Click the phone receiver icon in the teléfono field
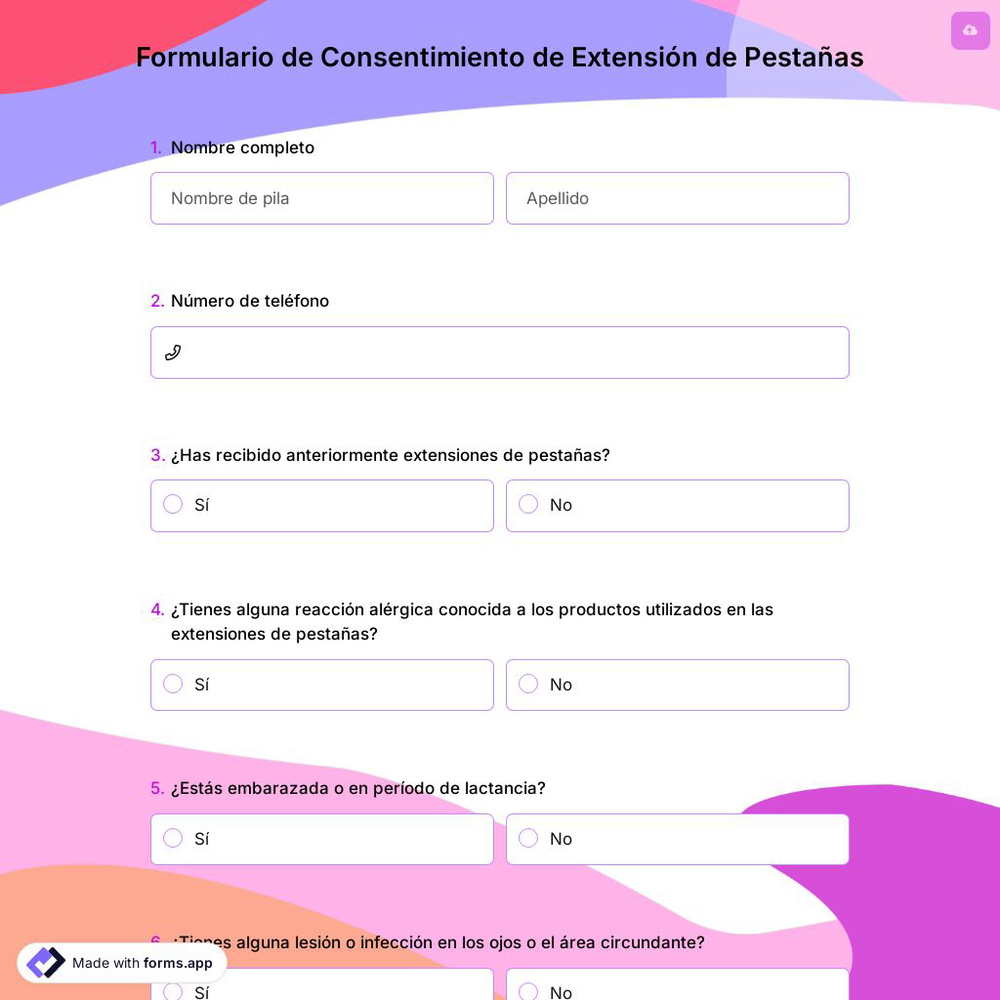The image size is (1000, 1000). [173, 352]
